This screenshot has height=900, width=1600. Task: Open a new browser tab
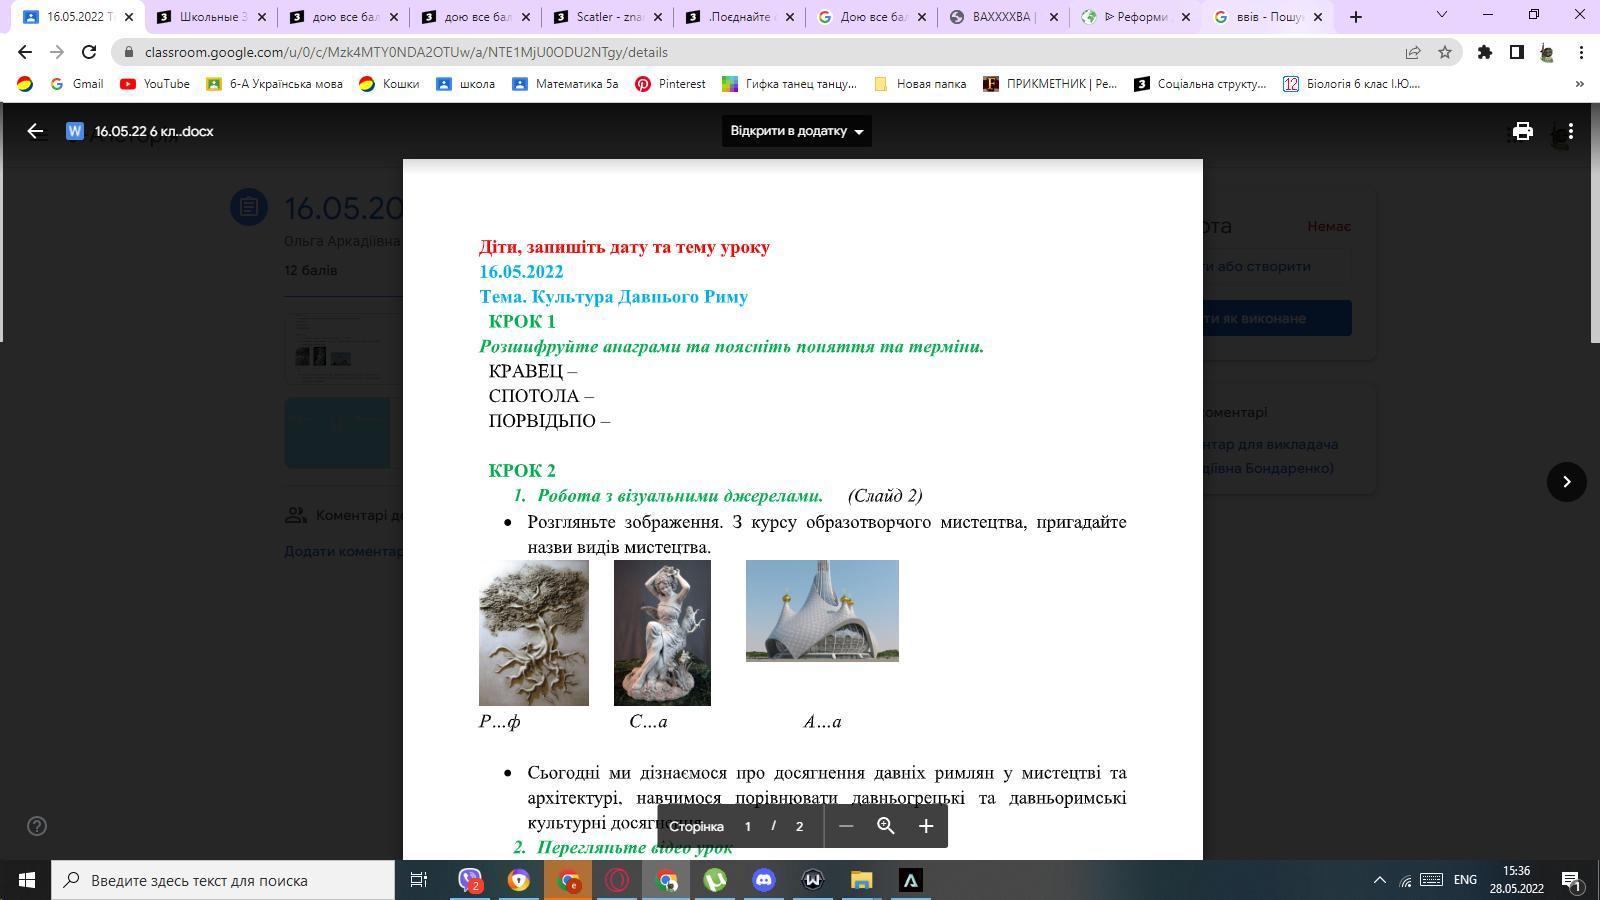(1356, 17)
